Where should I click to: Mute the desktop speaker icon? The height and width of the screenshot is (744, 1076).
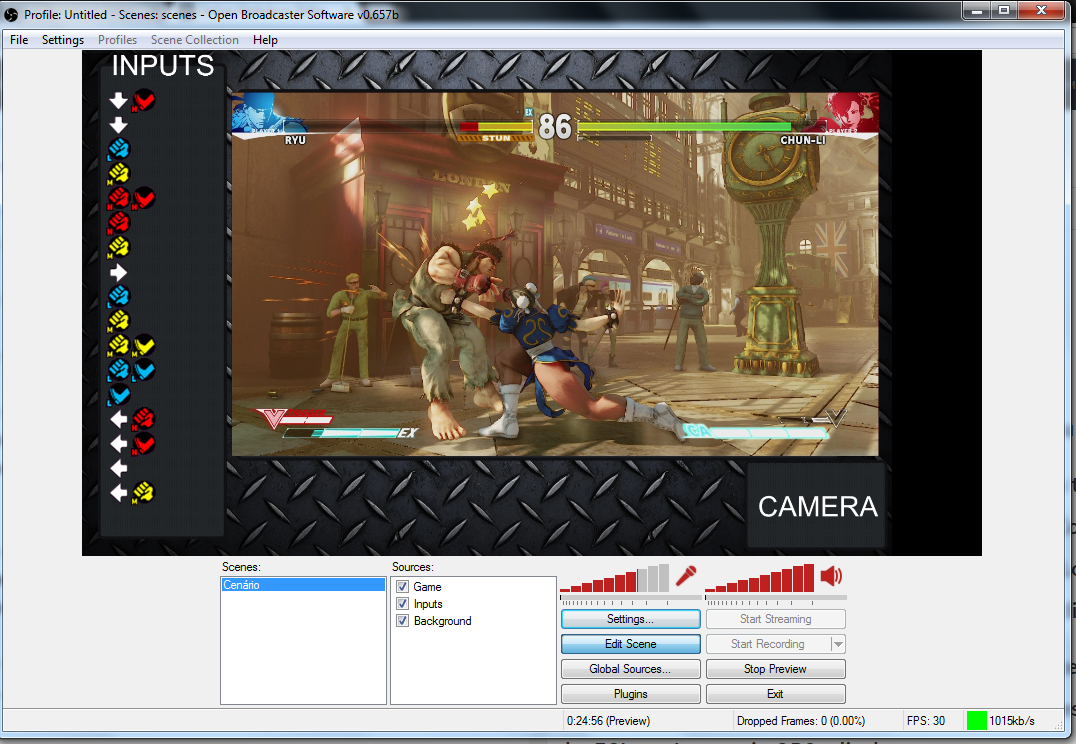pos(831,576)
